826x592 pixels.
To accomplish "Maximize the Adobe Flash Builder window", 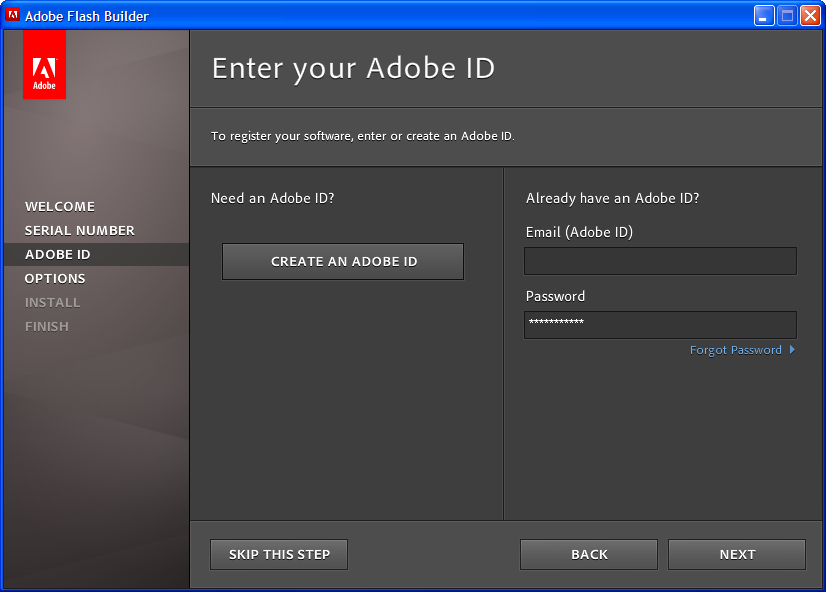I will click(x=787, y=16).
